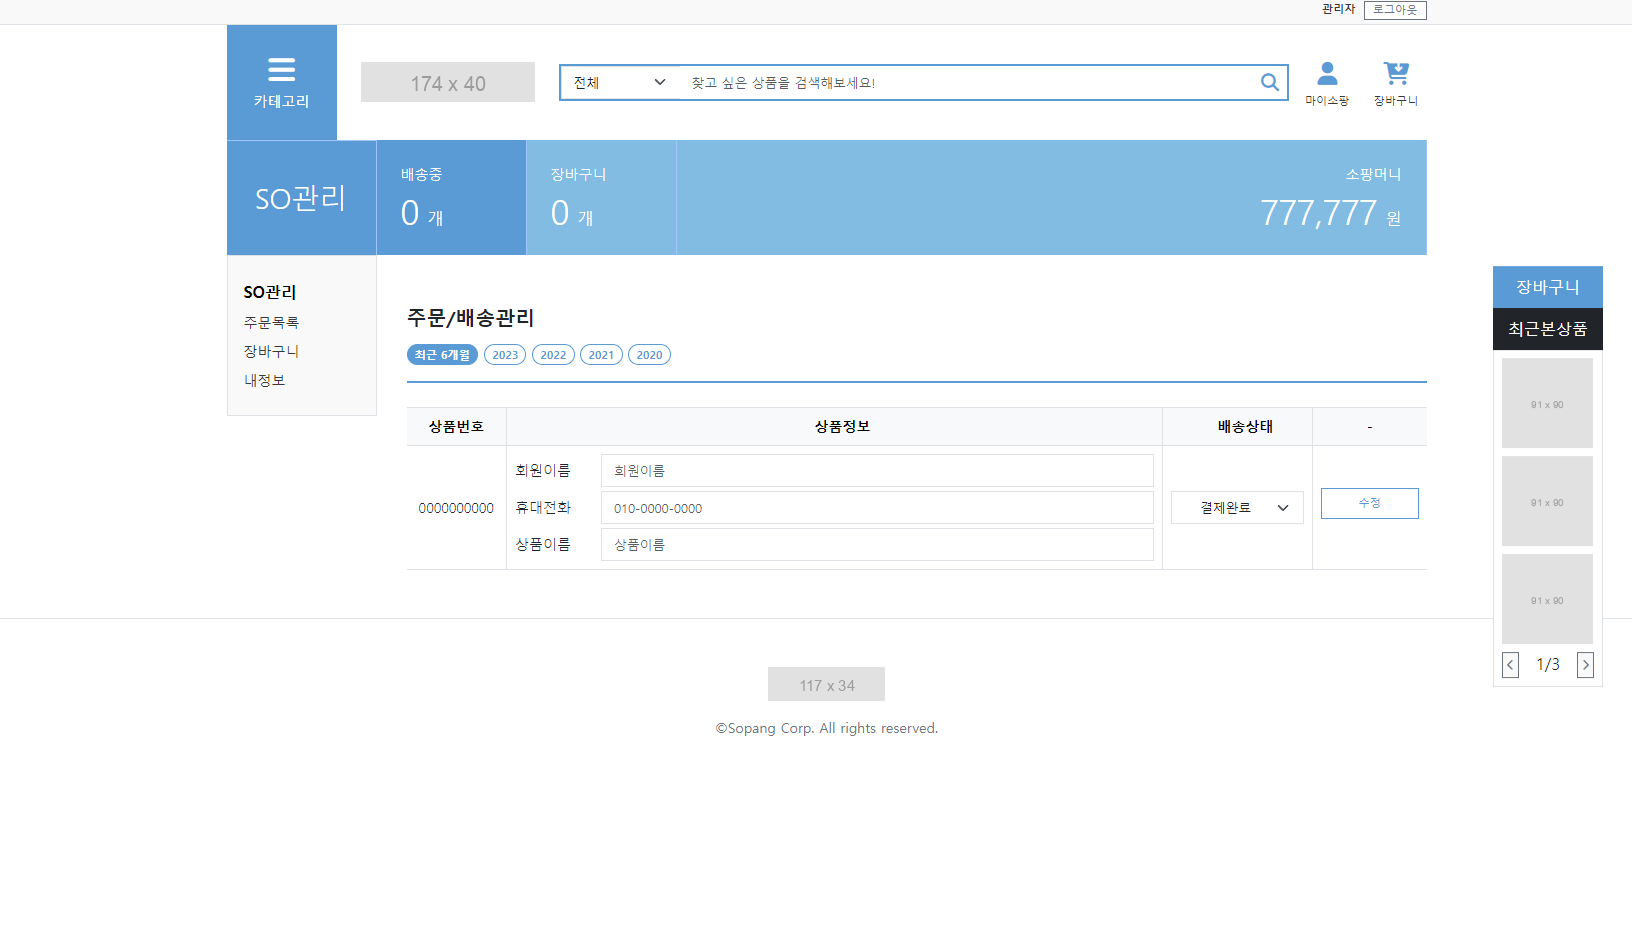1632x938 pixels.
Task: Click the SO관리 sidebar heading
Action: pyautogui.click(x=270, y=292)
